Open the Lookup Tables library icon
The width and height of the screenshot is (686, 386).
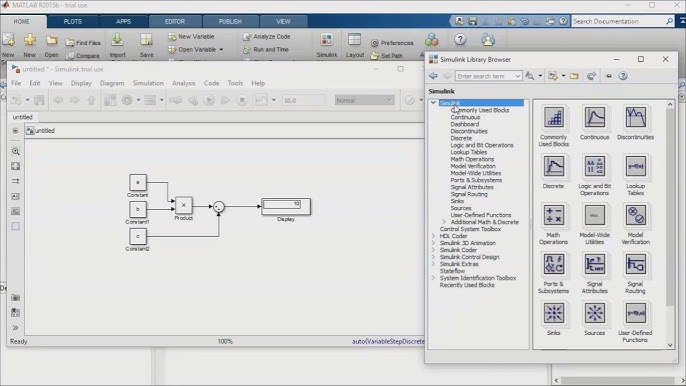636,166
